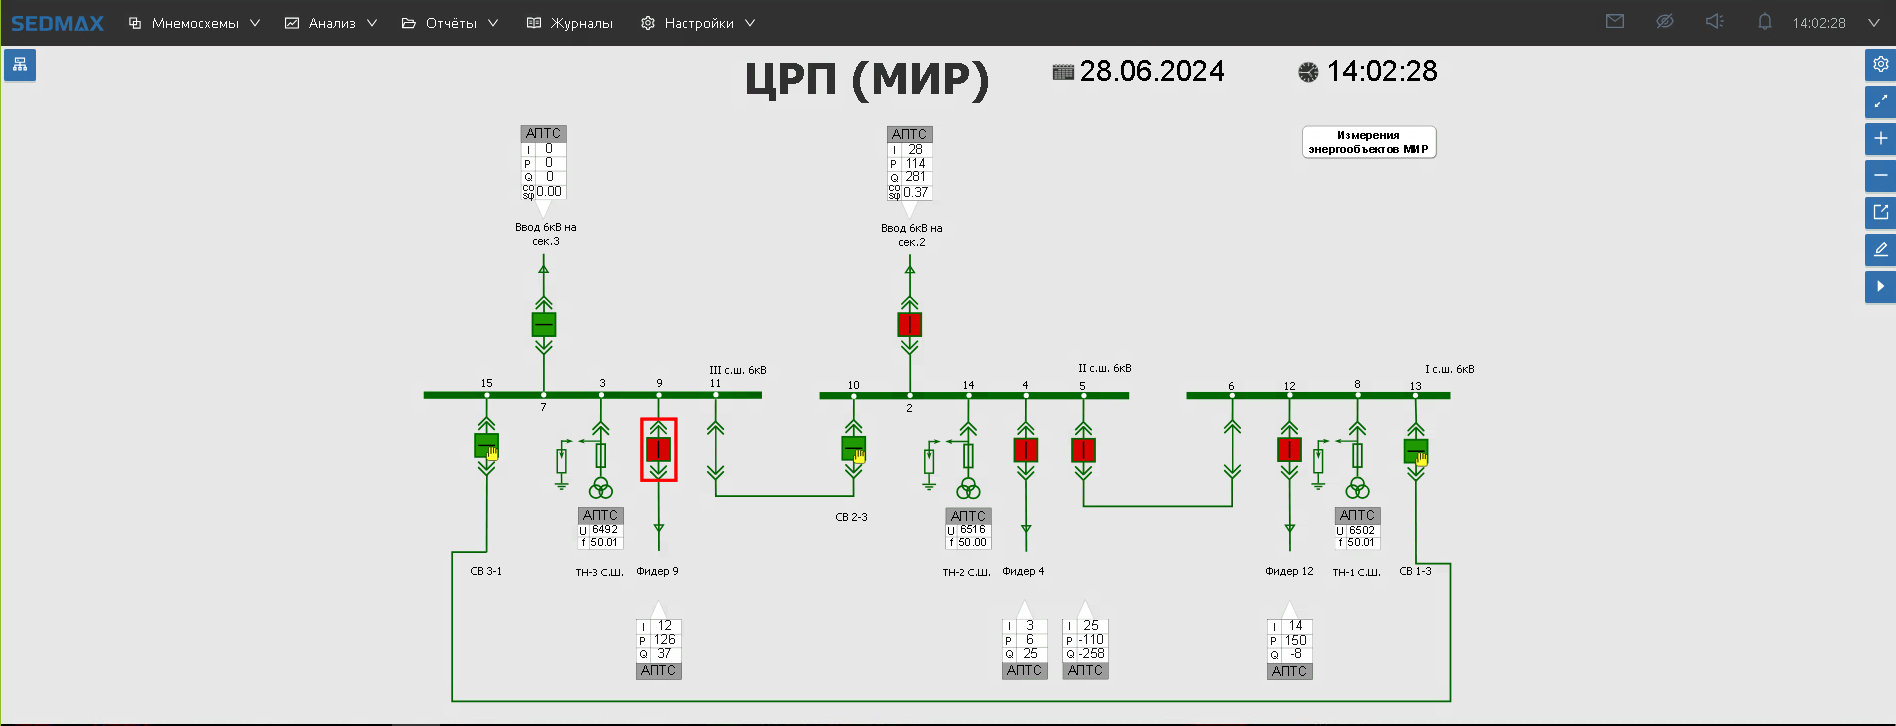1896x726 pixels.
Task: Toggle sound with the speaker icon
Action: [1714, 22]
